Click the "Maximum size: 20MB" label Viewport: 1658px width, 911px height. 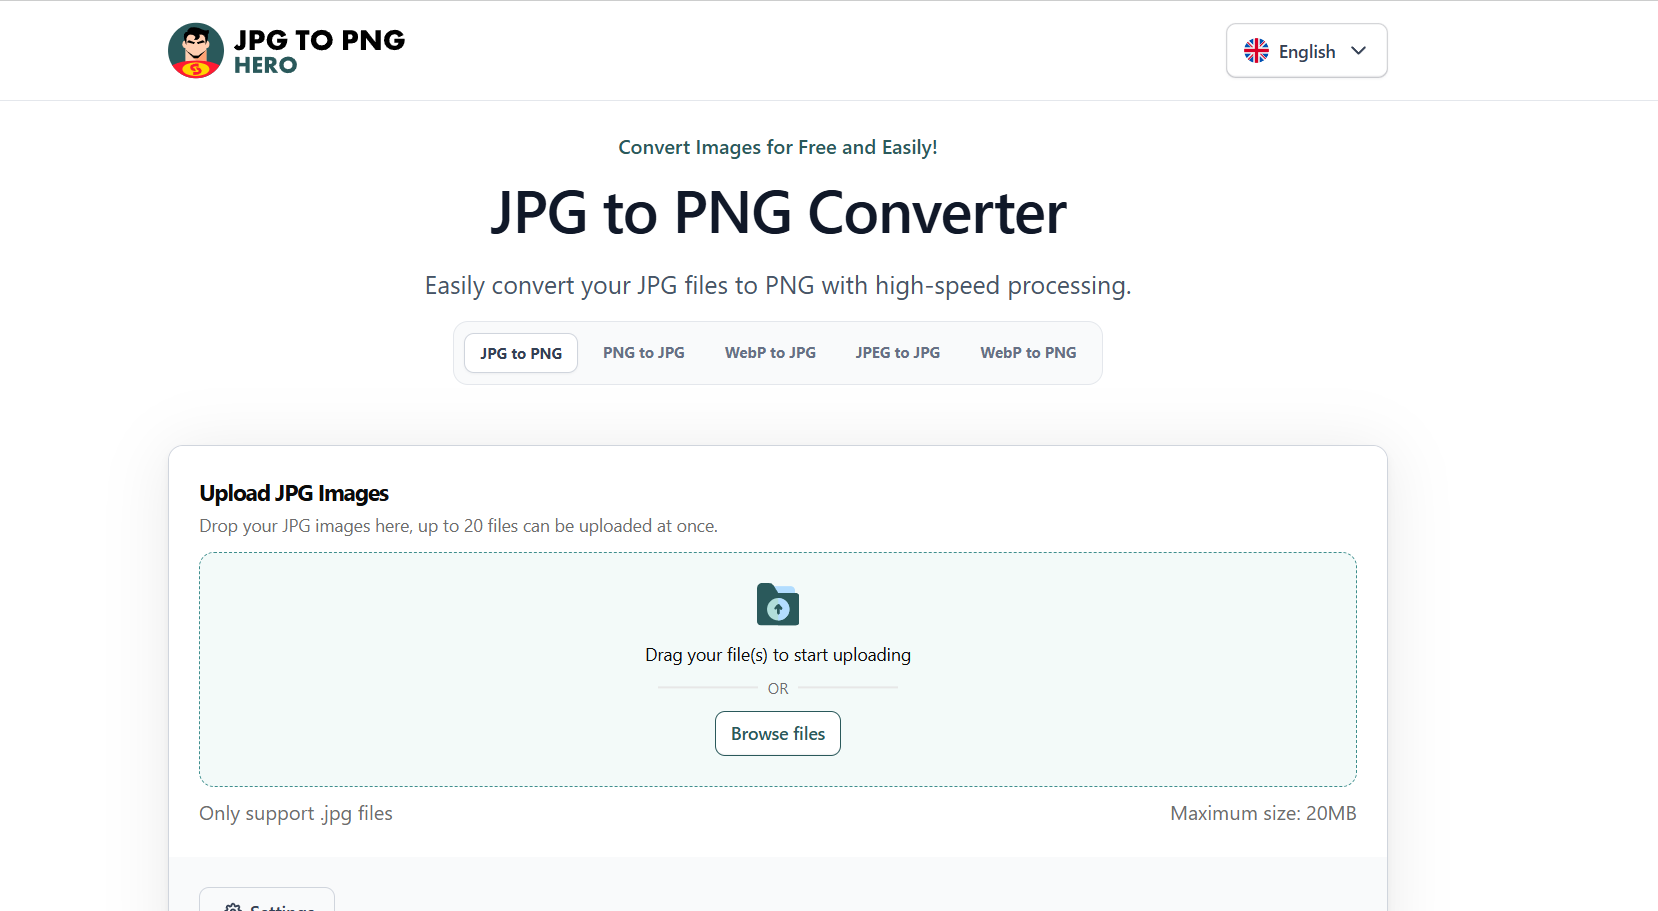coord(1263,813)
